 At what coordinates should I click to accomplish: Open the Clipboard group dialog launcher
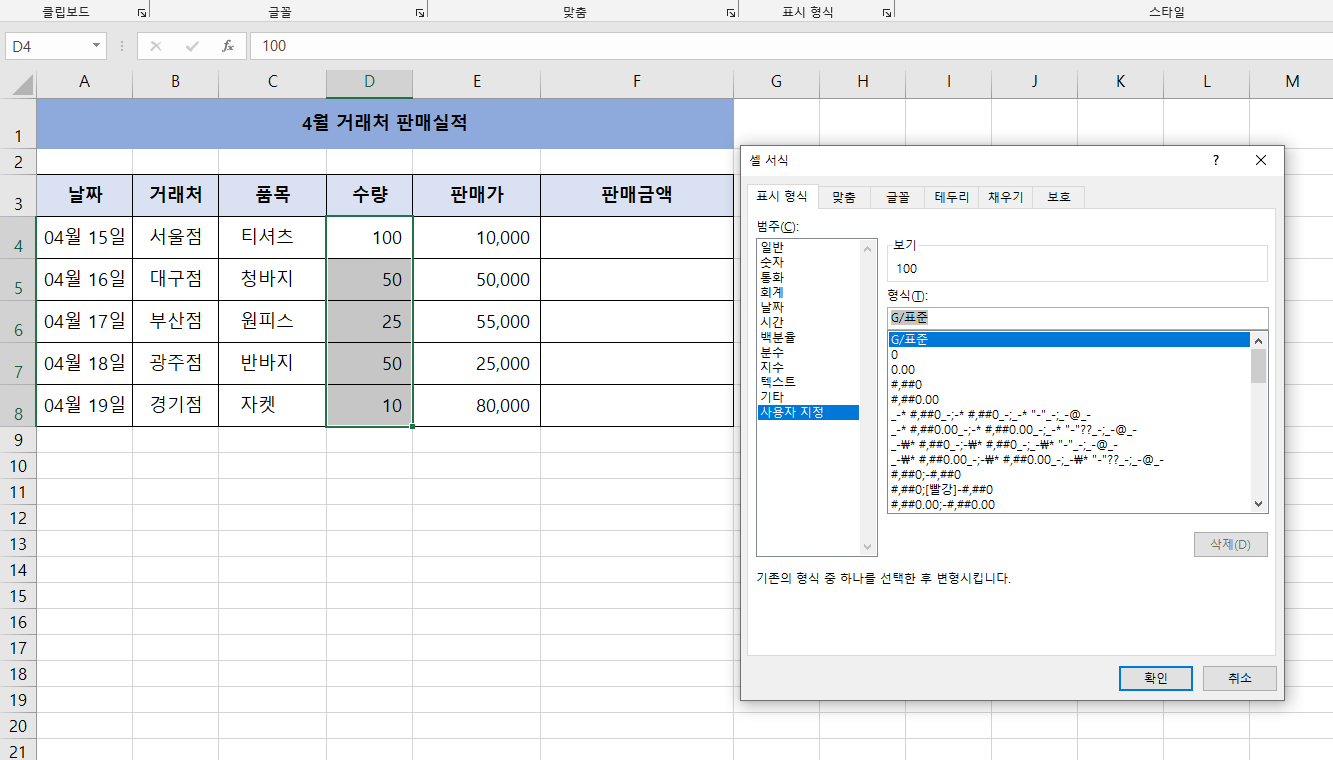click(x=142, y=13)
